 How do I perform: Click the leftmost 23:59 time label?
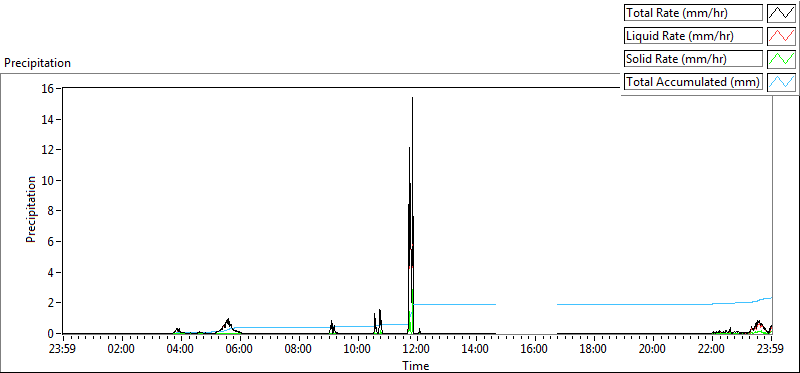point(63,350)
